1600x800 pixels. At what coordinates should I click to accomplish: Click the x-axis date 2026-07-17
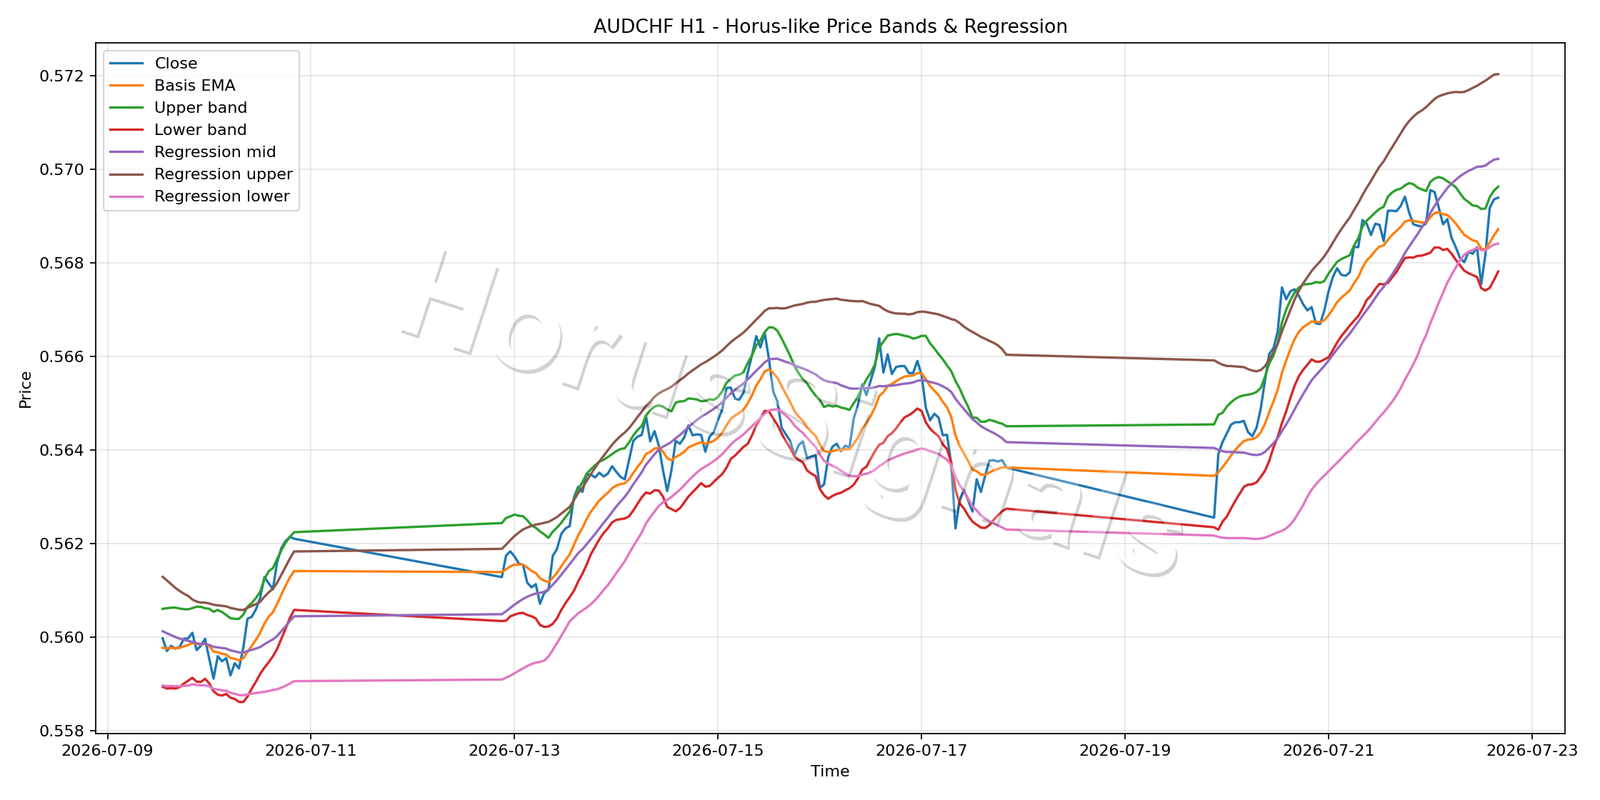tap(921, 749)
